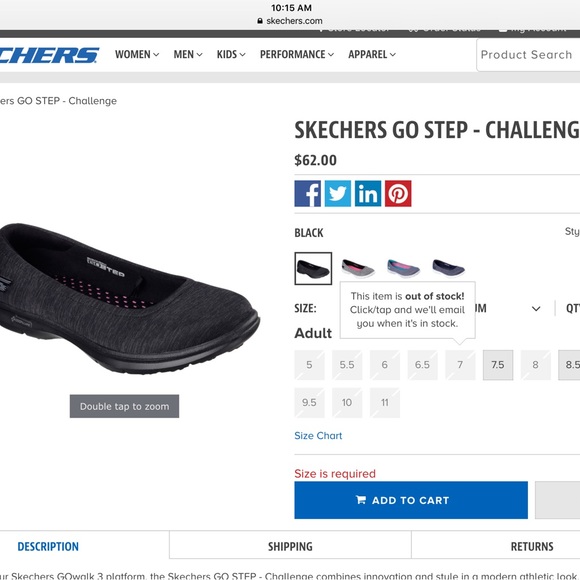This screenshot has width=580, height=580.
Task: Choose the gray shoe color thumbnail
Action: click(358, 269)
